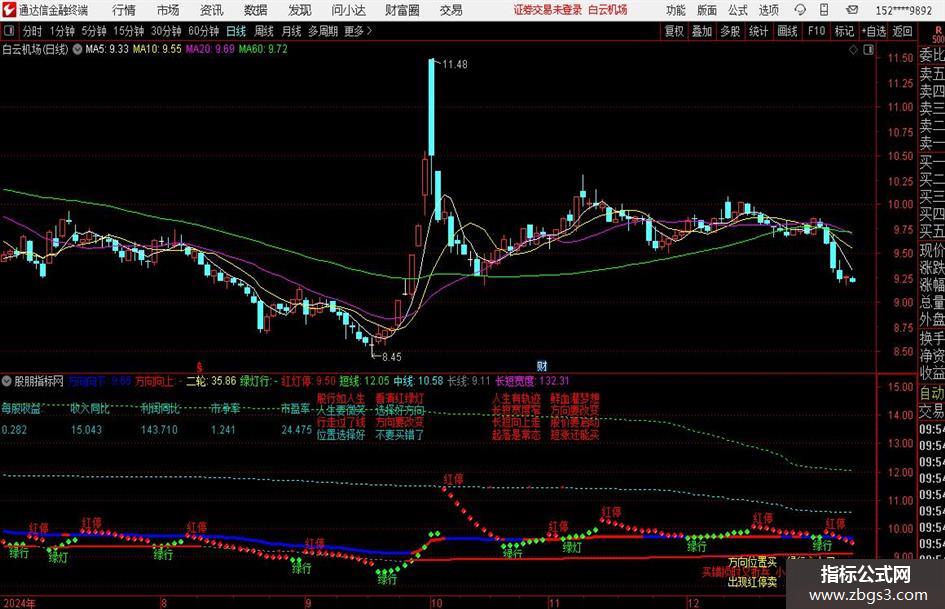
Task: Click the red R 500 badge at top right
Action: click(938, 34)
